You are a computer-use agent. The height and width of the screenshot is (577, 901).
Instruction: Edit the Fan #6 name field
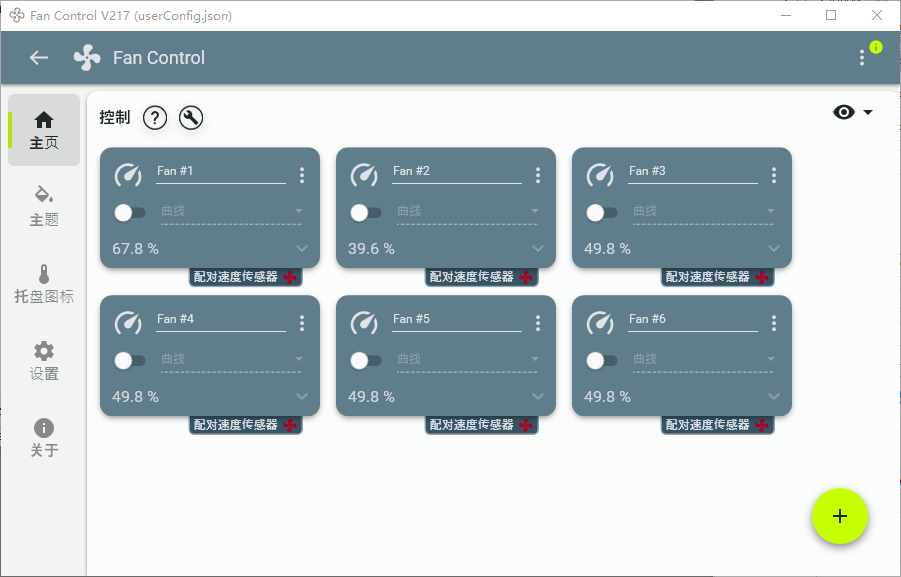(693, 320)
